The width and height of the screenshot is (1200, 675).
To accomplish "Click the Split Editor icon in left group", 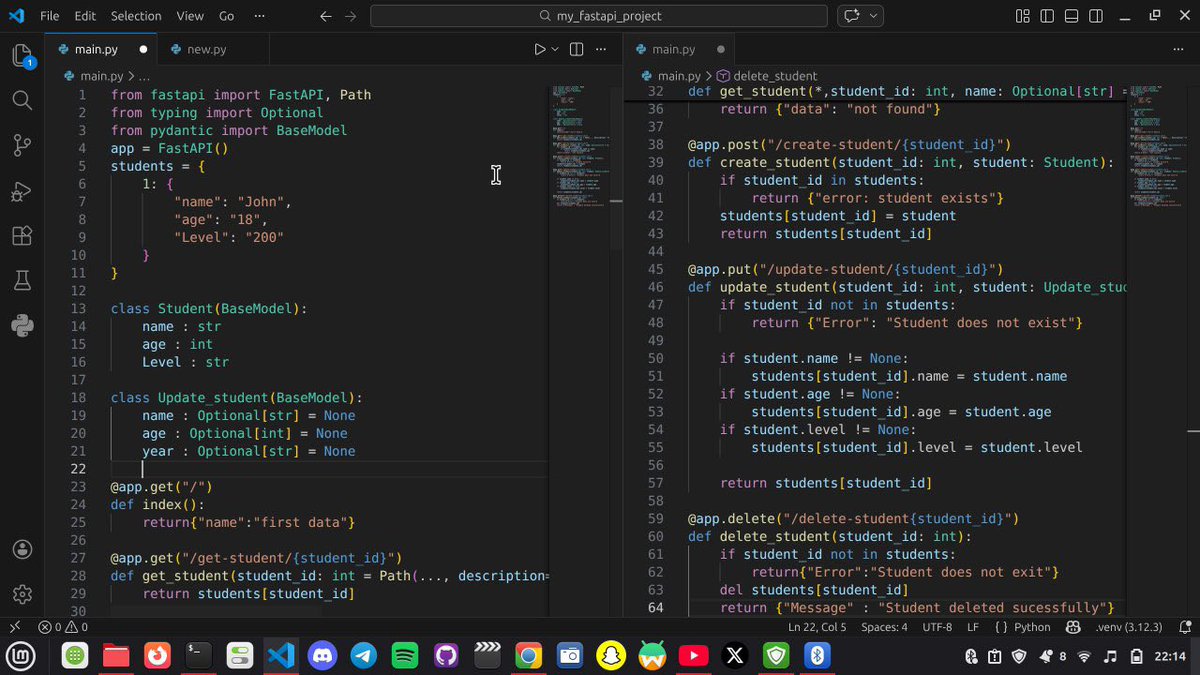I will coord(577,49).
